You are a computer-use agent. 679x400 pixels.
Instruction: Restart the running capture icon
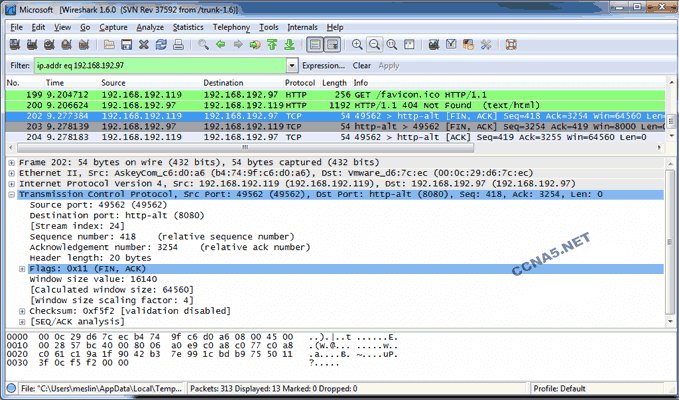pyautogui.click(x=84, y=45)
